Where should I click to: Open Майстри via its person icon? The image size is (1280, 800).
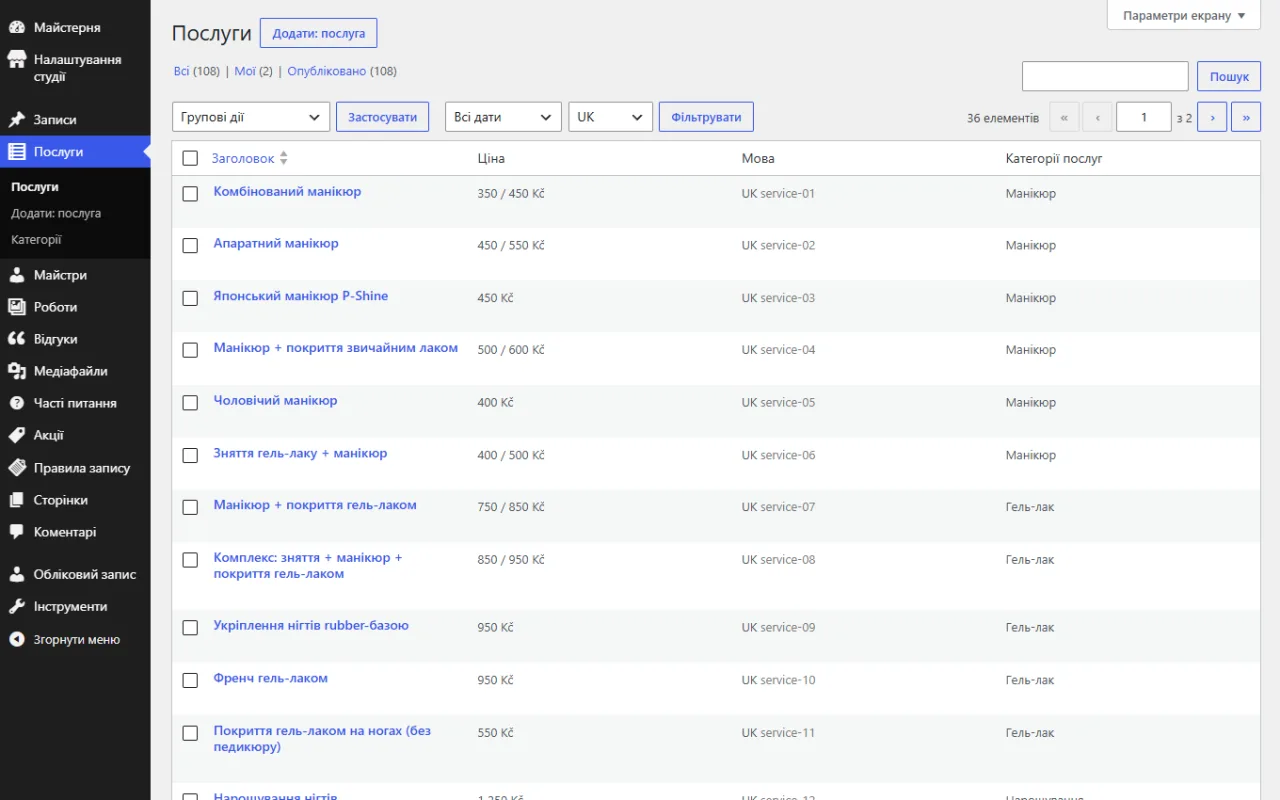click(x=17, y=275)
